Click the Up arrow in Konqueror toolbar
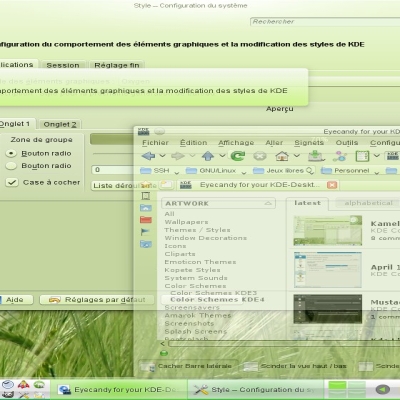The height and width of the screenshot is (400, 400). coord(208,156)
